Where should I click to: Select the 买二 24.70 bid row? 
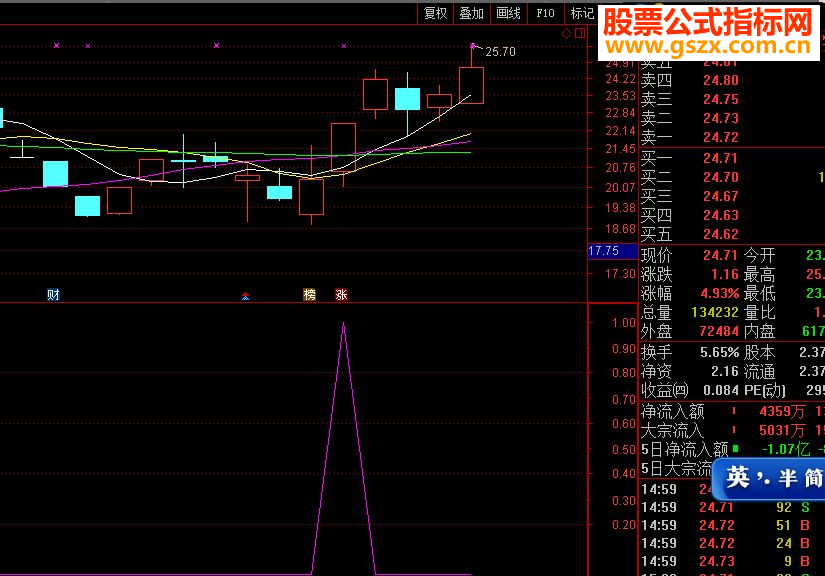coord(732,177)
